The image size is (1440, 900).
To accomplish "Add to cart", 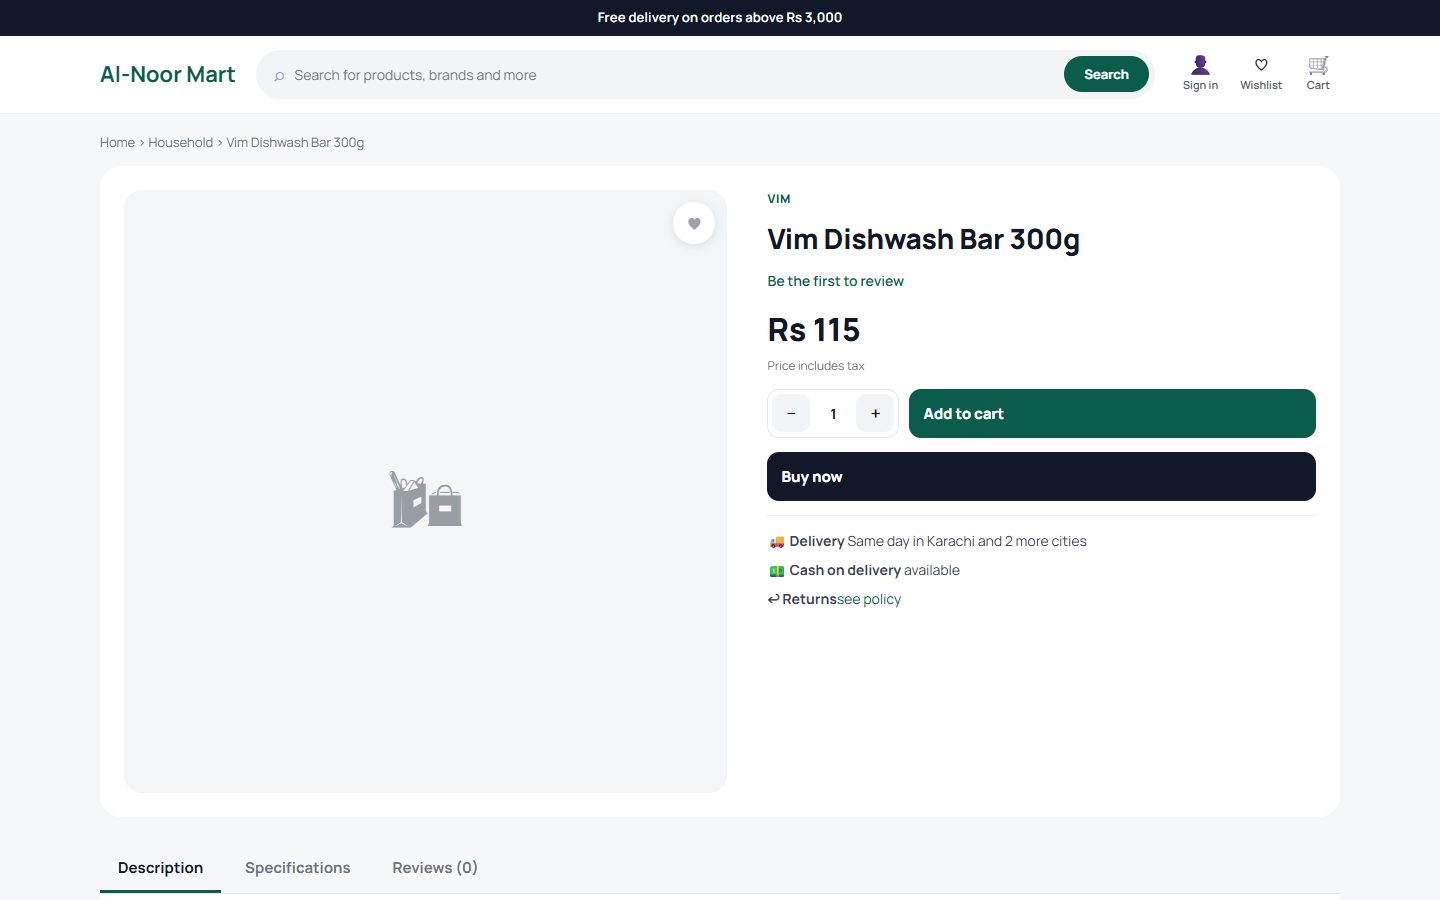I will tap(1112, 413).
